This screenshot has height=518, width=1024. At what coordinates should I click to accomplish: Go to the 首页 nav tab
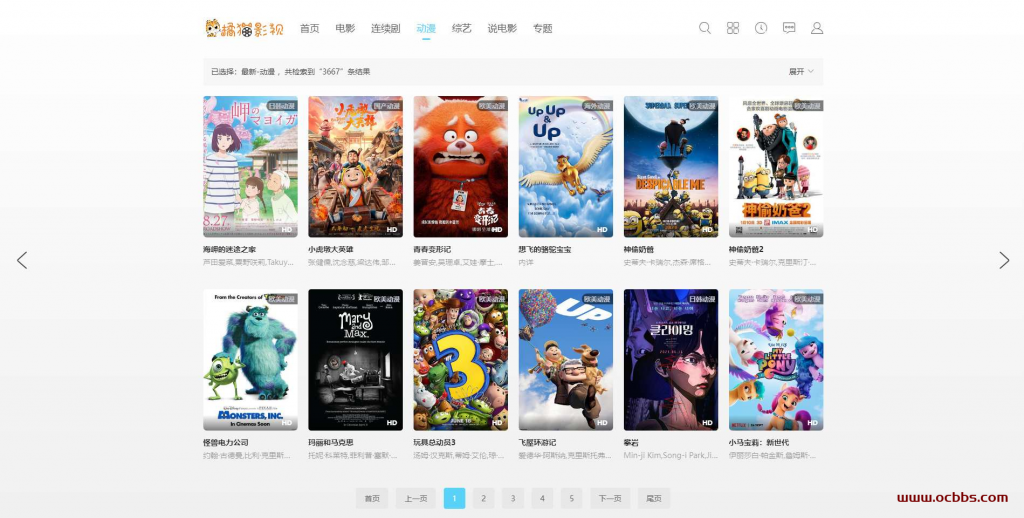[310, 28]
